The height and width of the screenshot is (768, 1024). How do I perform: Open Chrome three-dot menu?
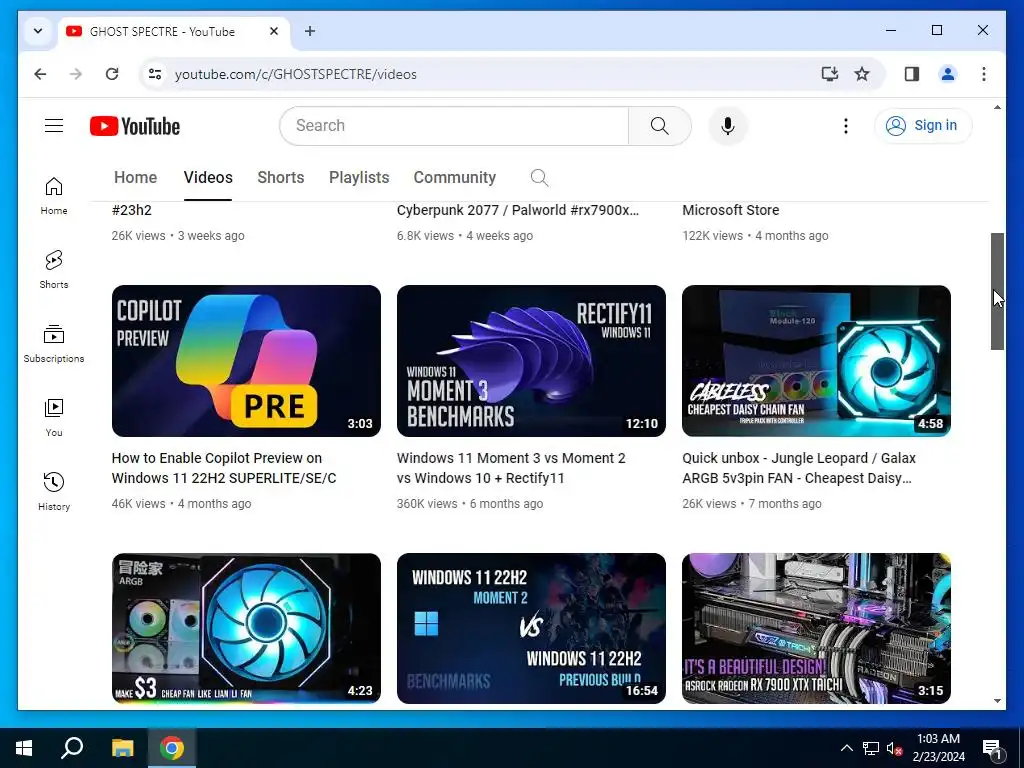984,74
